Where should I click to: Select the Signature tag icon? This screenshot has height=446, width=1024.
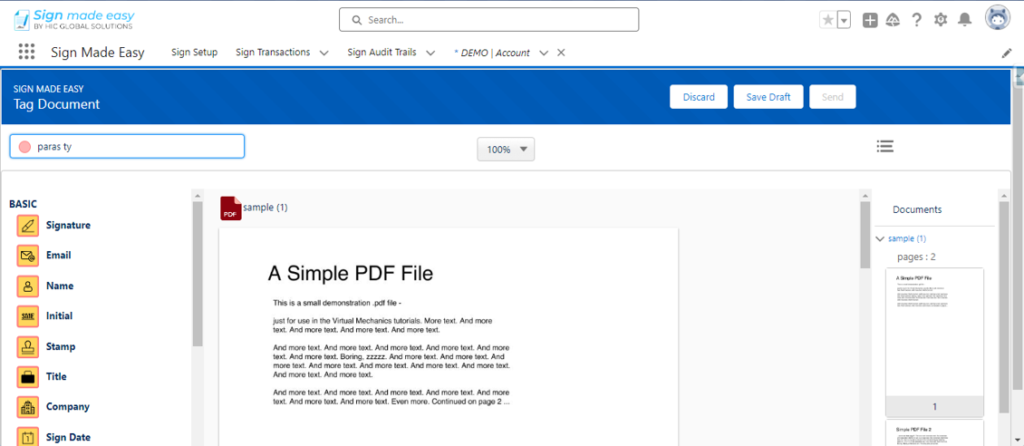point(27,225)
